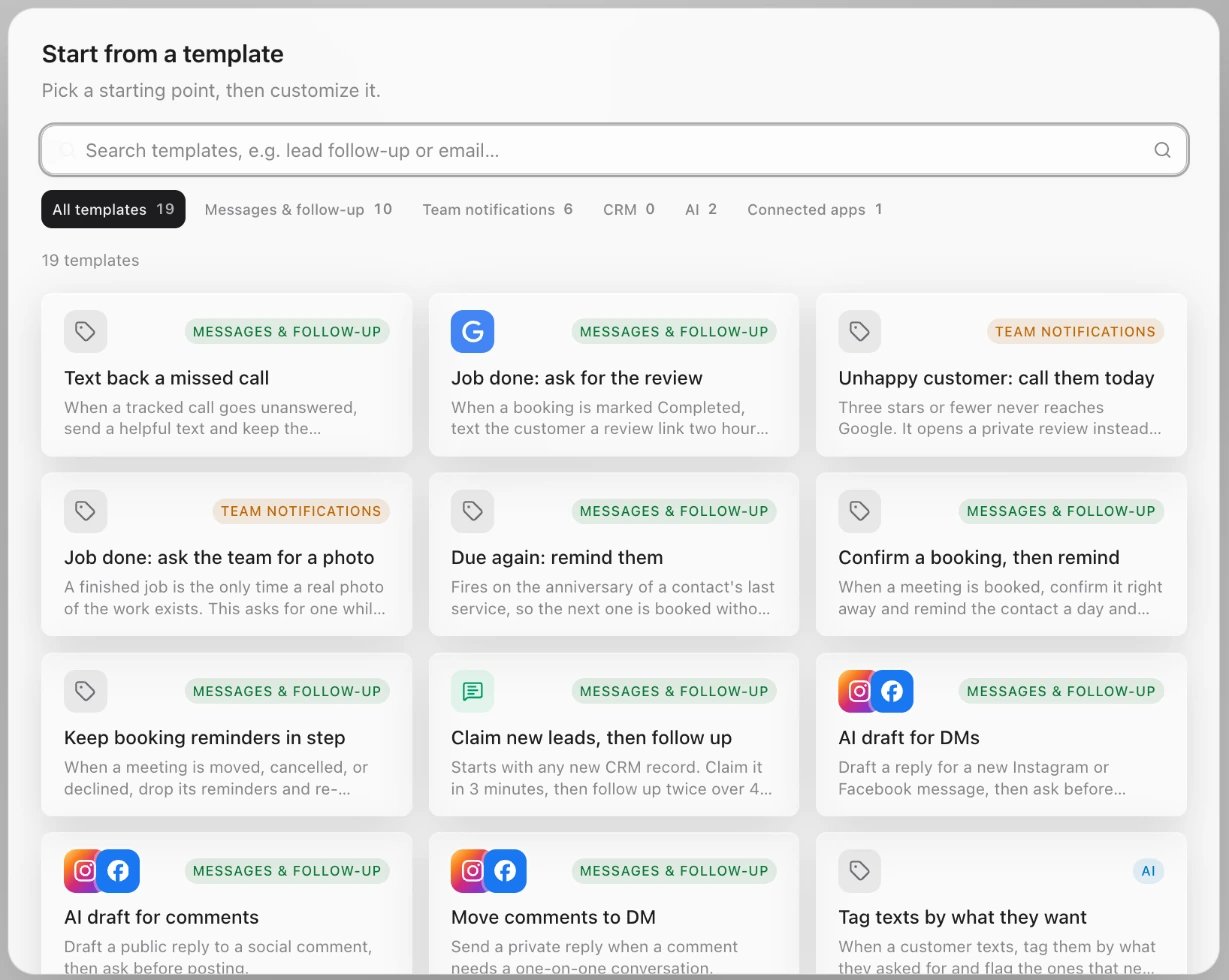The image size is (1229, 980).
Task: Click the Claim new leads, then follow up title
Action: click(x=591, y=738)
